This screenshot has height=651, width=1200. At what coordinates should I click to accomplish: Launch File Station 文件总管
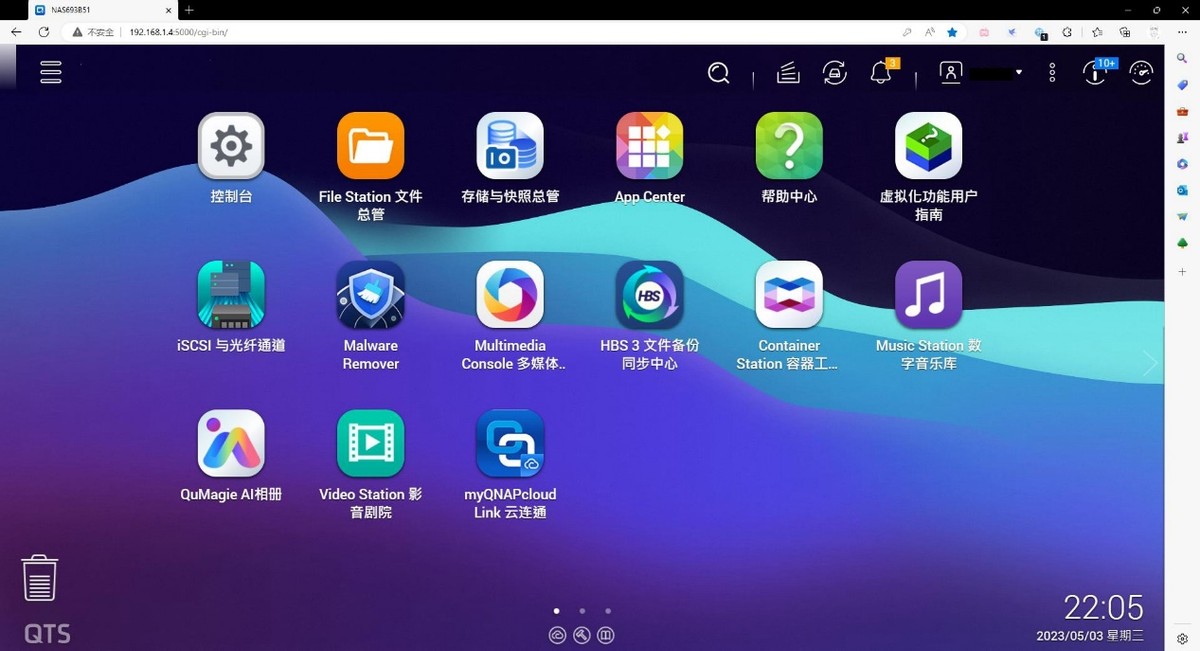point(370,145)
